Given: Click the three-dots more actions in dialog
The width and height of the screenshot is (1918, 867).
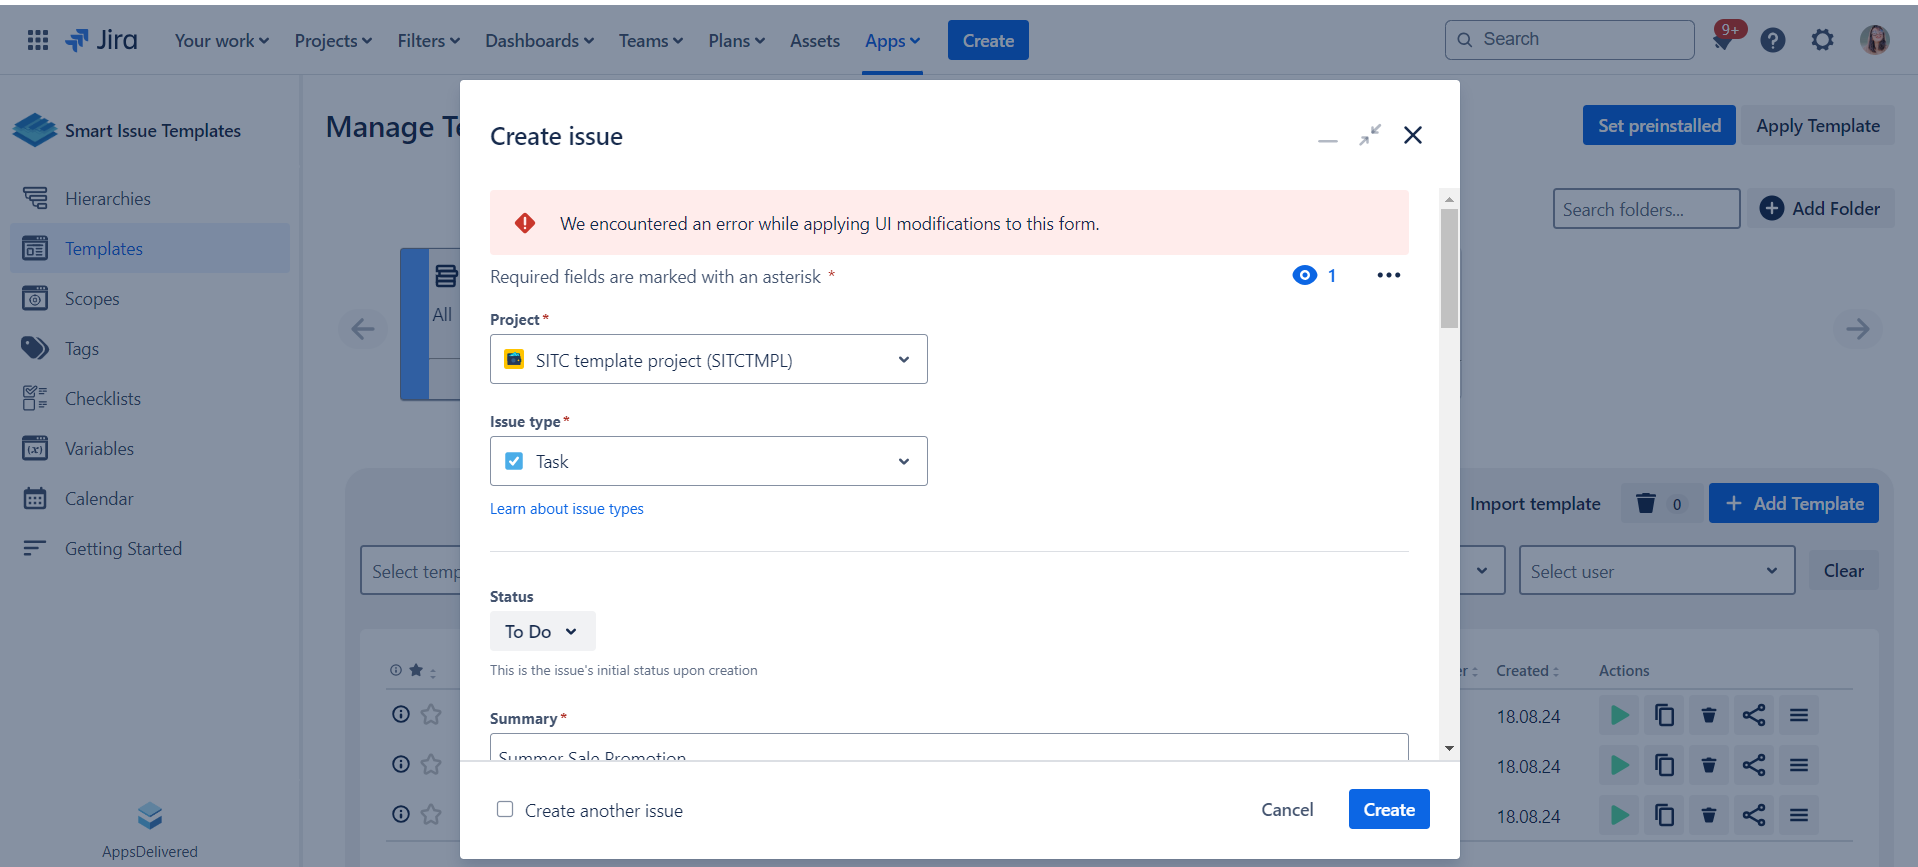Looking at the screenshot, I should click(1388, 275).
